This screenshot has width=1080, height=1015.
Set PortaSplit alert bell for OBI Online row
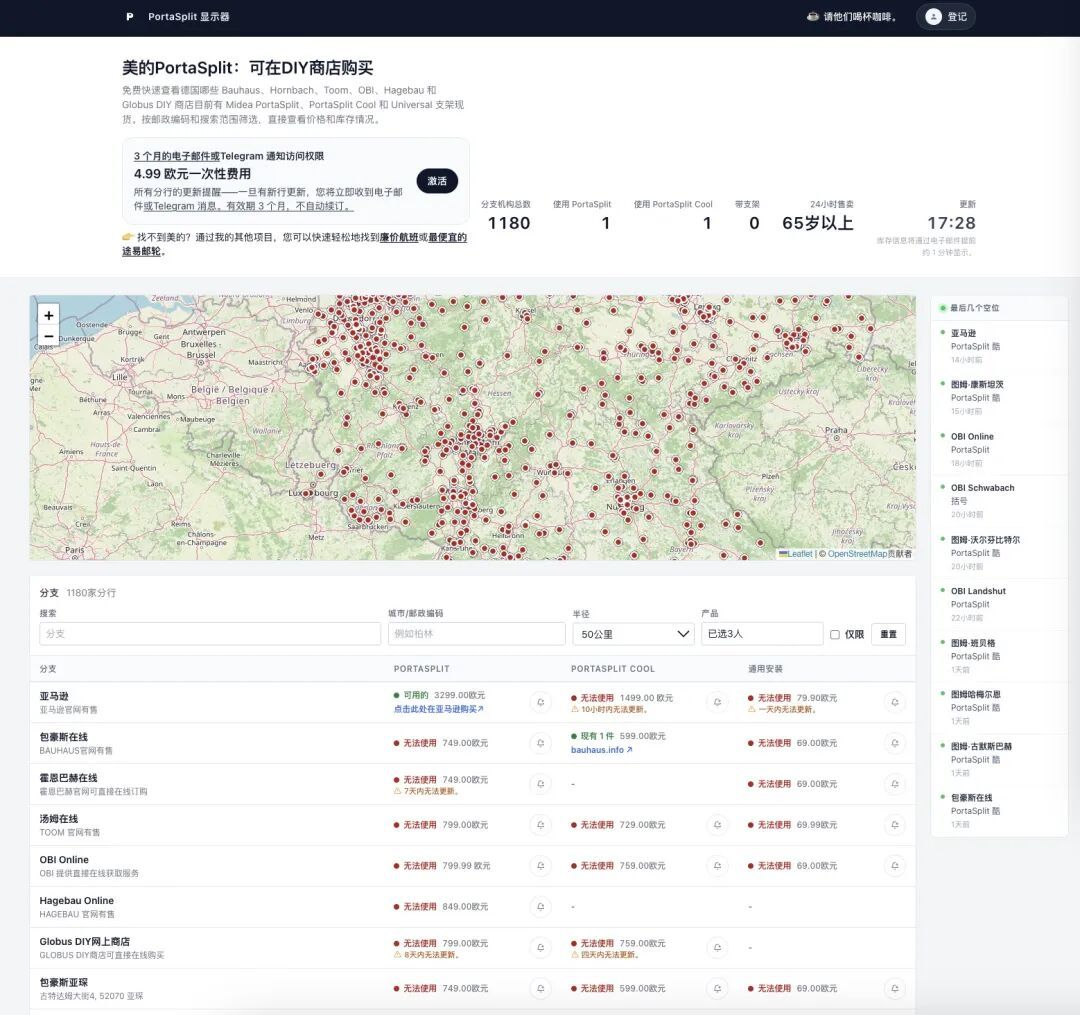click(541, 866)
